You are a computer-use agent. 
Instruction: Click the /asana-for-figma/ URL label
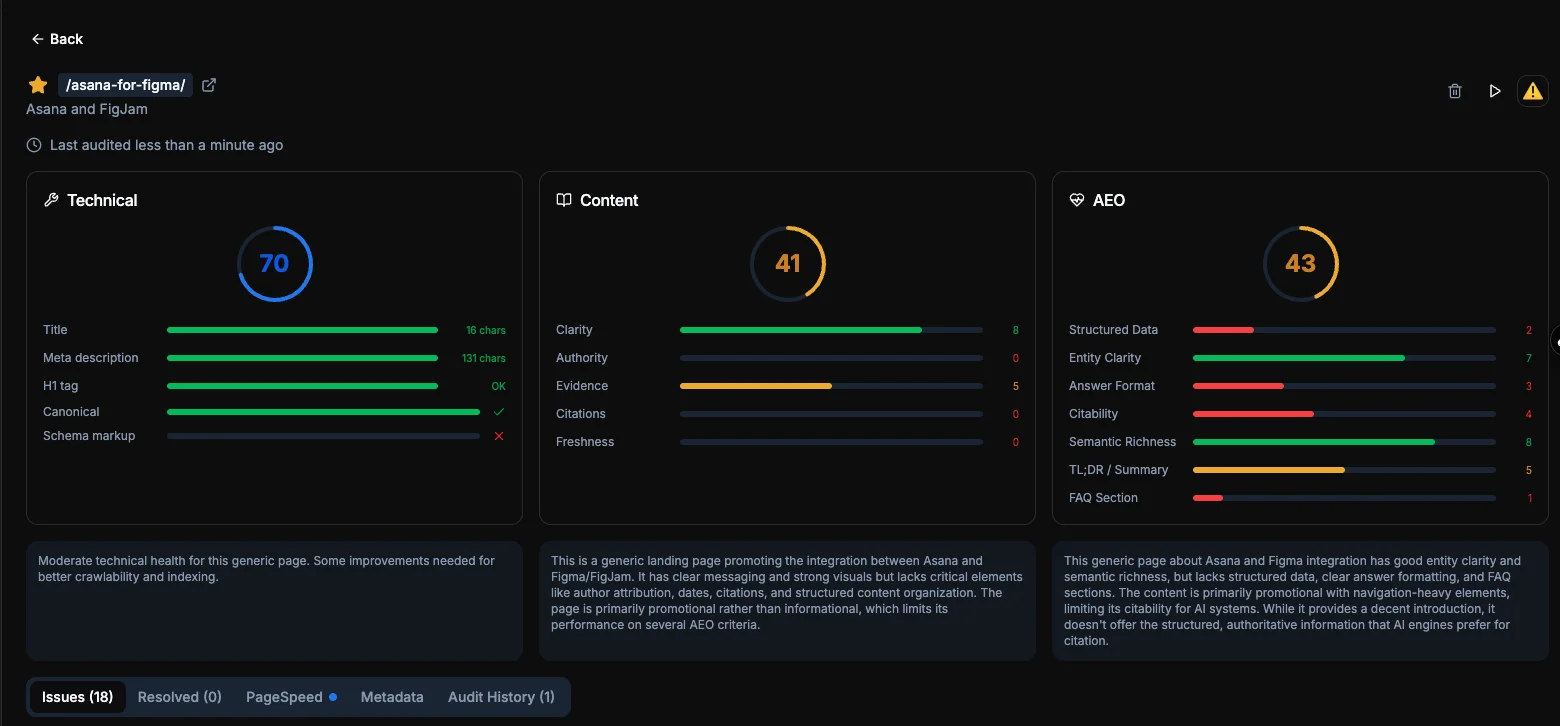(125, 85)
